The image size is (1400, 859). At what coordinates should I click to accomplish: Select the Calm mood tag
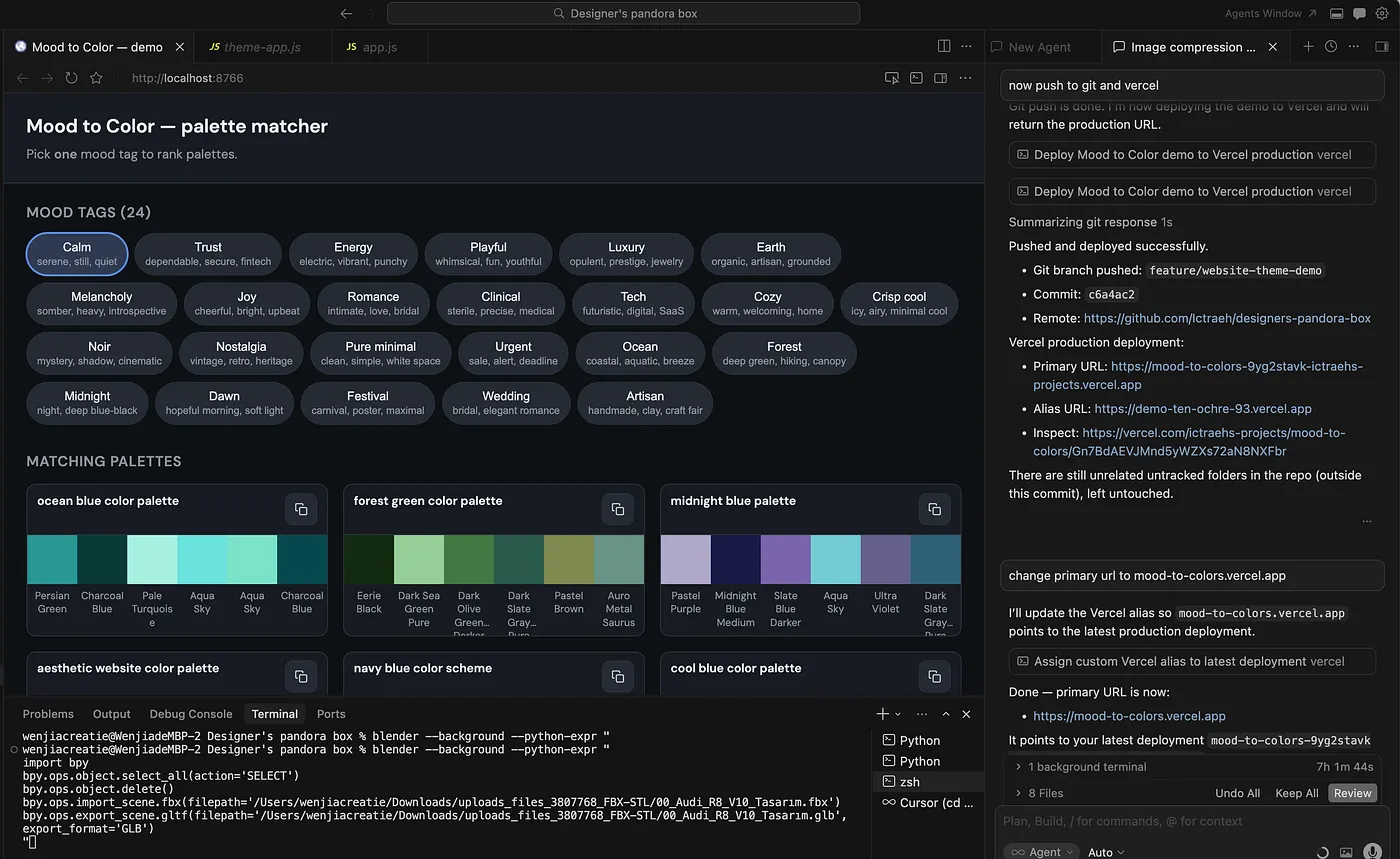[x=77, y=253]
